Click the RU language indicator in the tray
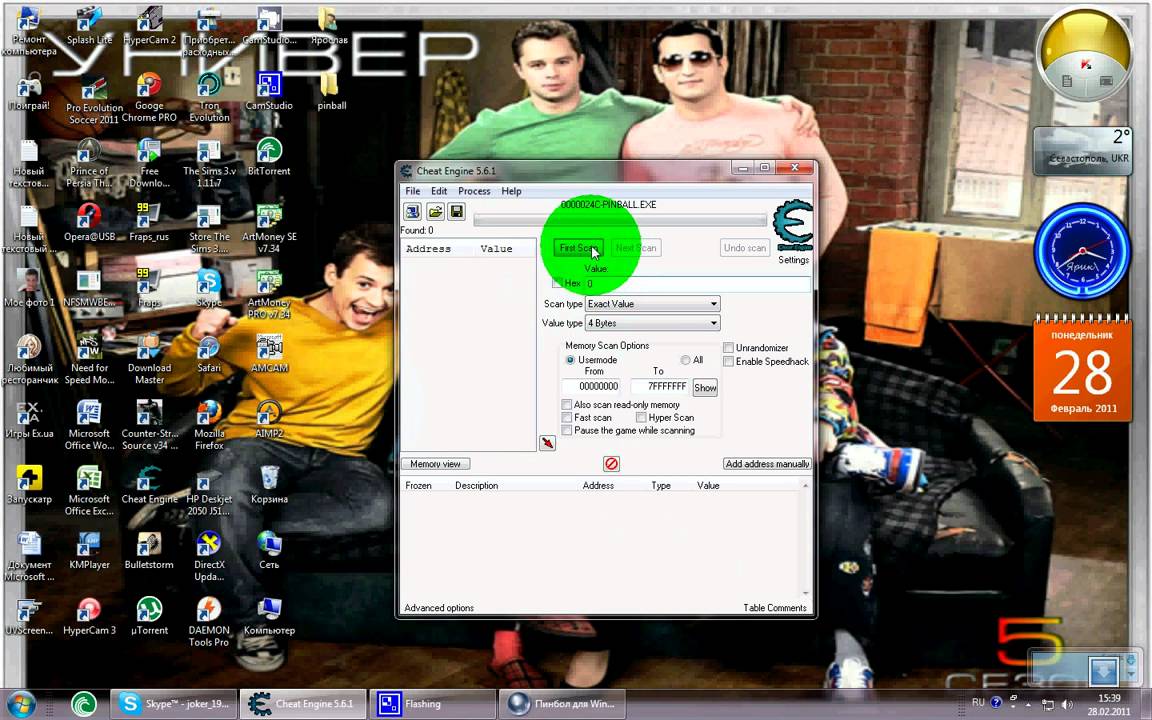1152x720 pixels. pyautogui.click(x=978, y=702)
